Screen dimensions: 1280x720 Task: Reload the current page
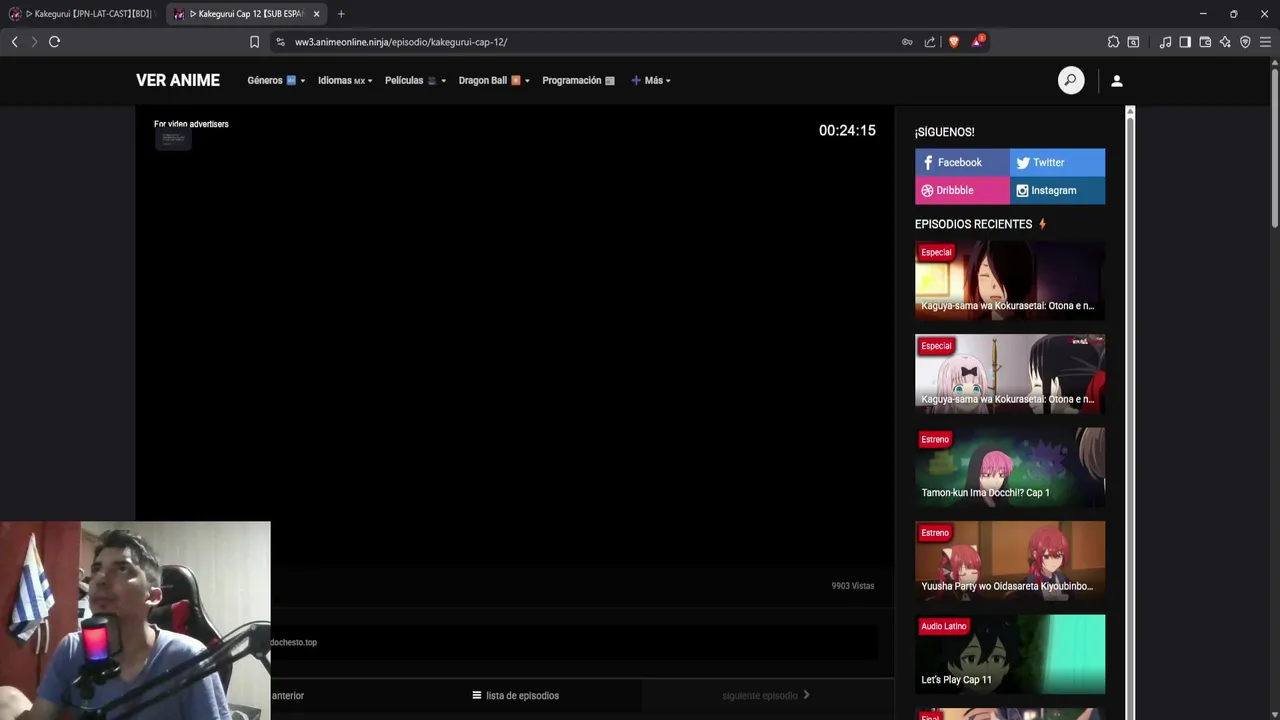pyautogui.click(x=55, y=42)
